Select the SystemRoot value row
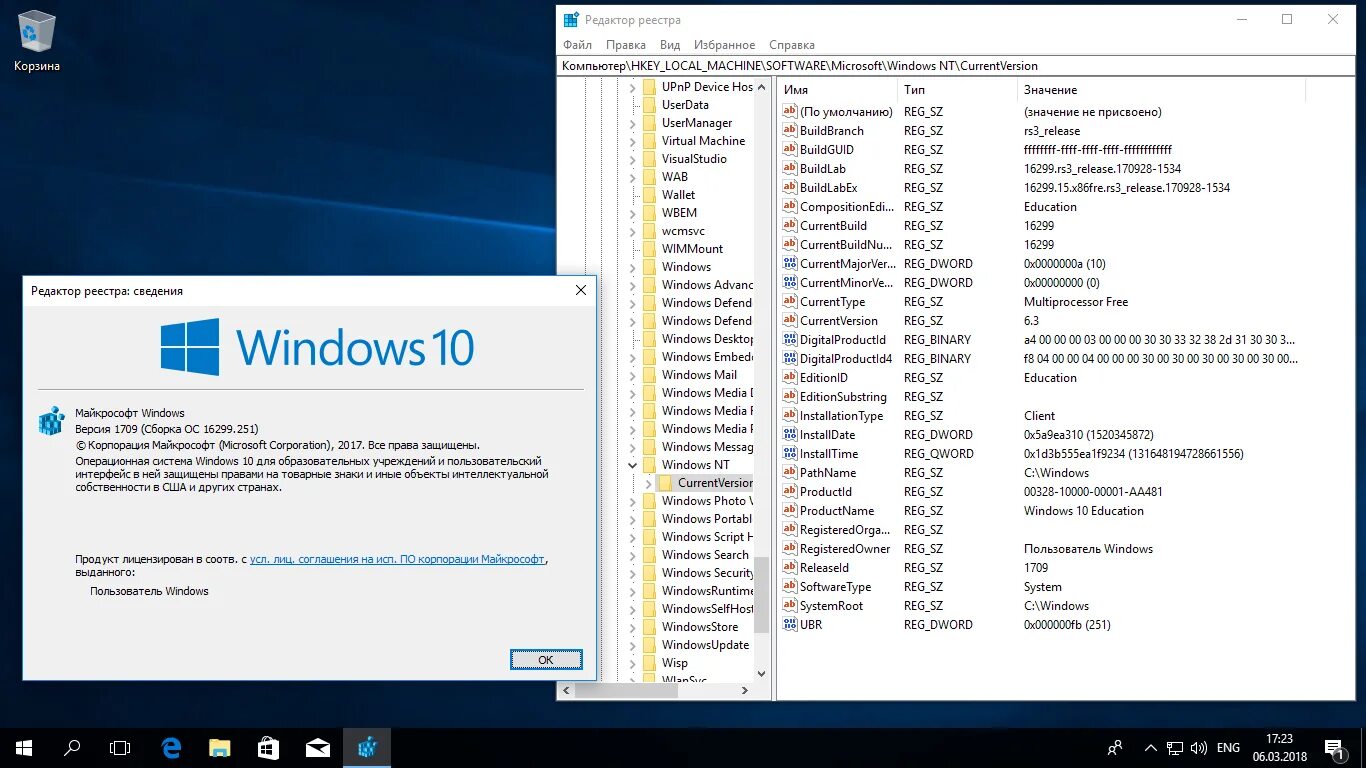1366x768 pixels. pos(1040,606)
